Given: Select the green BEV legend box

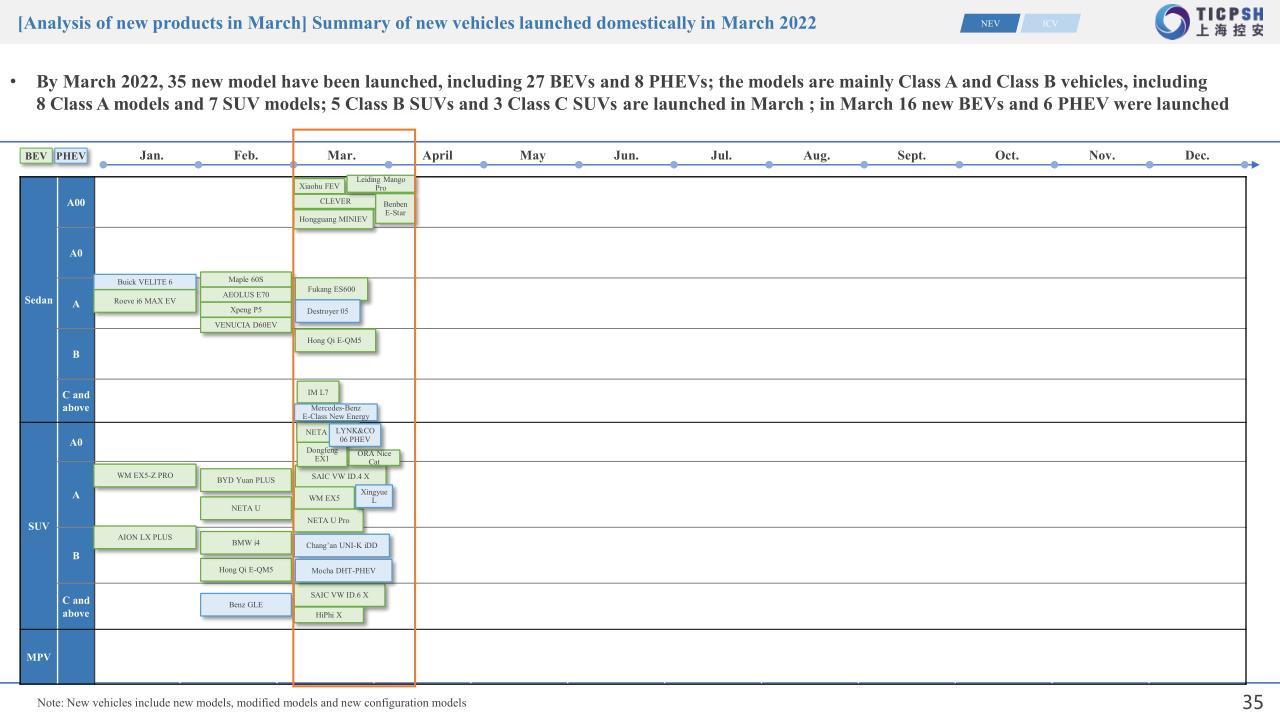Looking at the screenshot, I should [x=36, y=156].
